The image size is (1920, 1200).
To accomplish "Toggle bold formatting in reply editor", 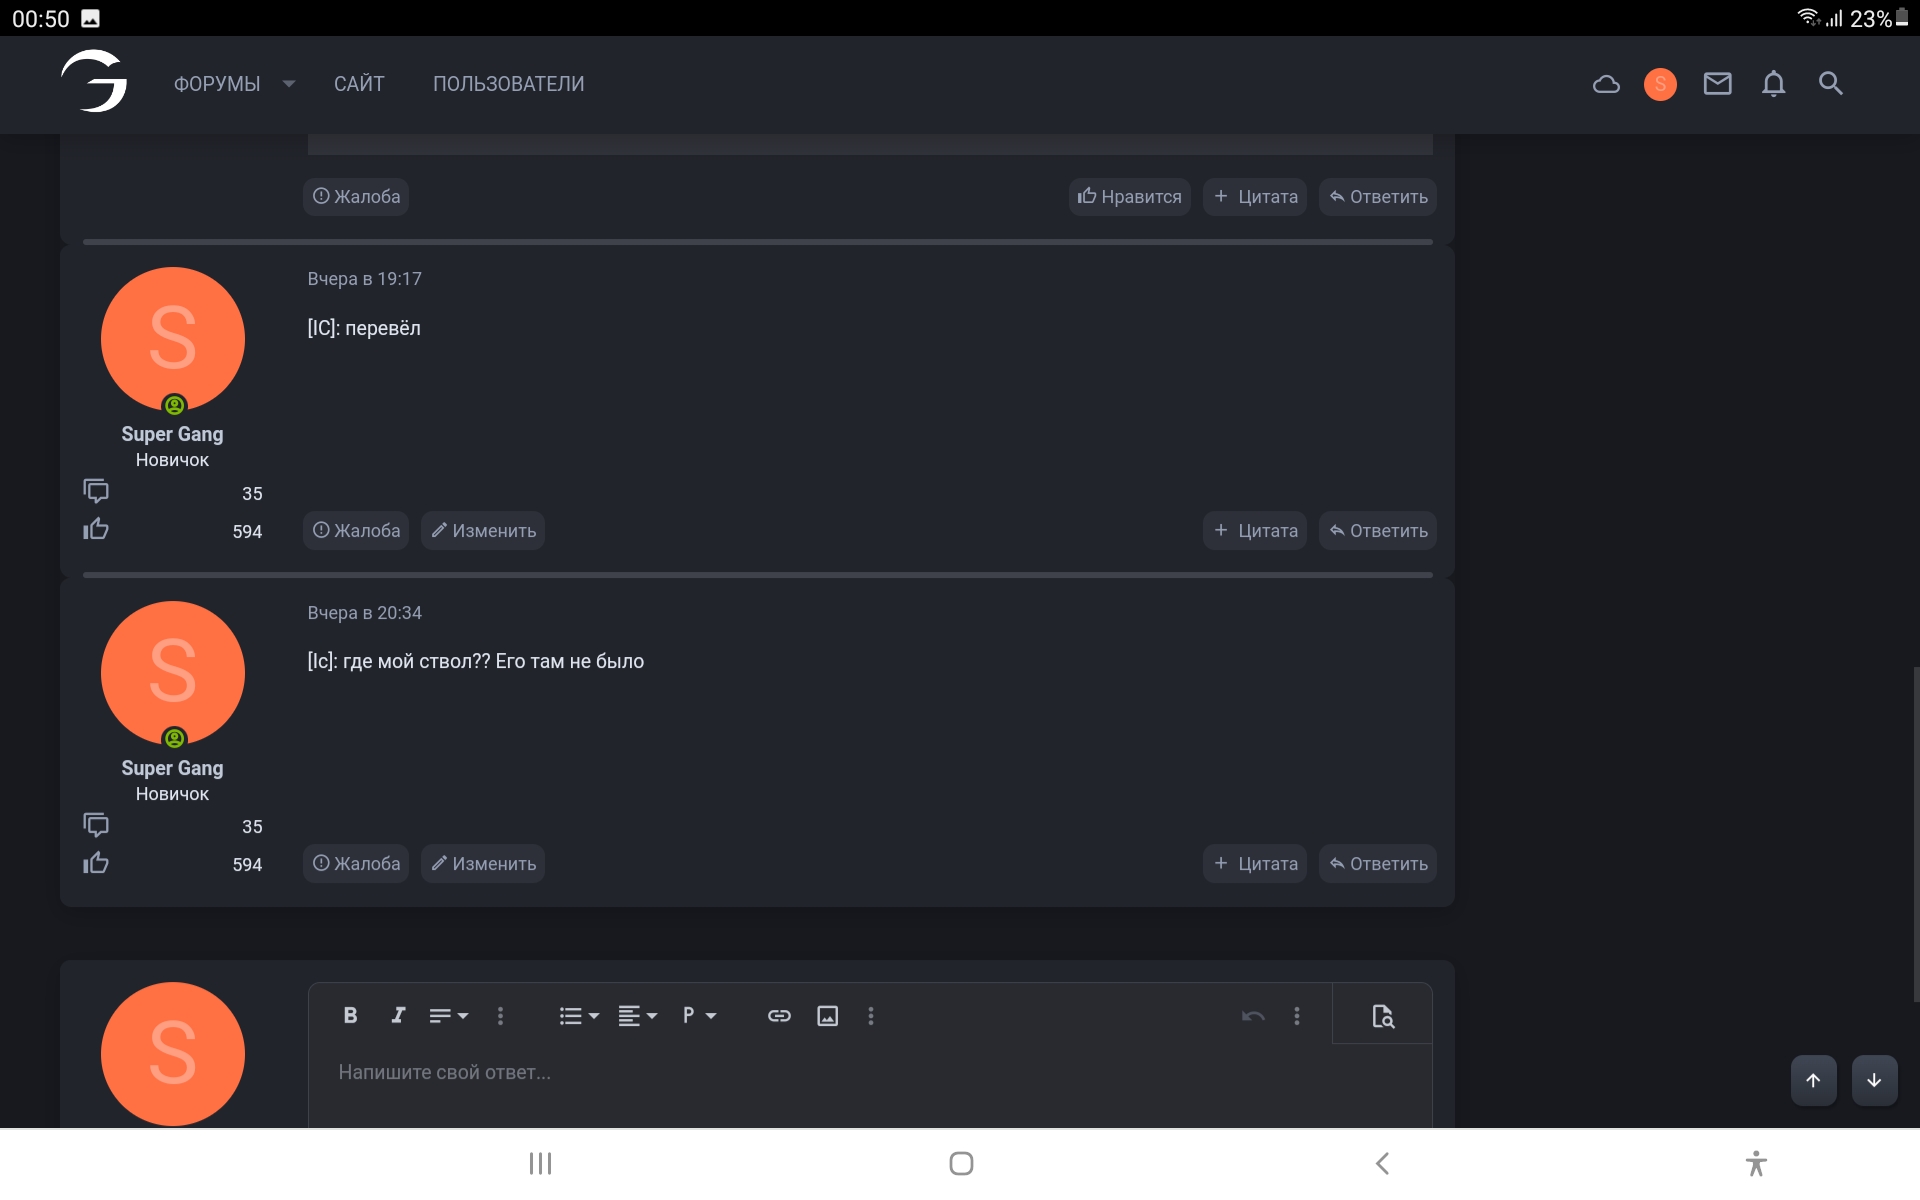I will pyautogui.click(x=350, y=1015).
